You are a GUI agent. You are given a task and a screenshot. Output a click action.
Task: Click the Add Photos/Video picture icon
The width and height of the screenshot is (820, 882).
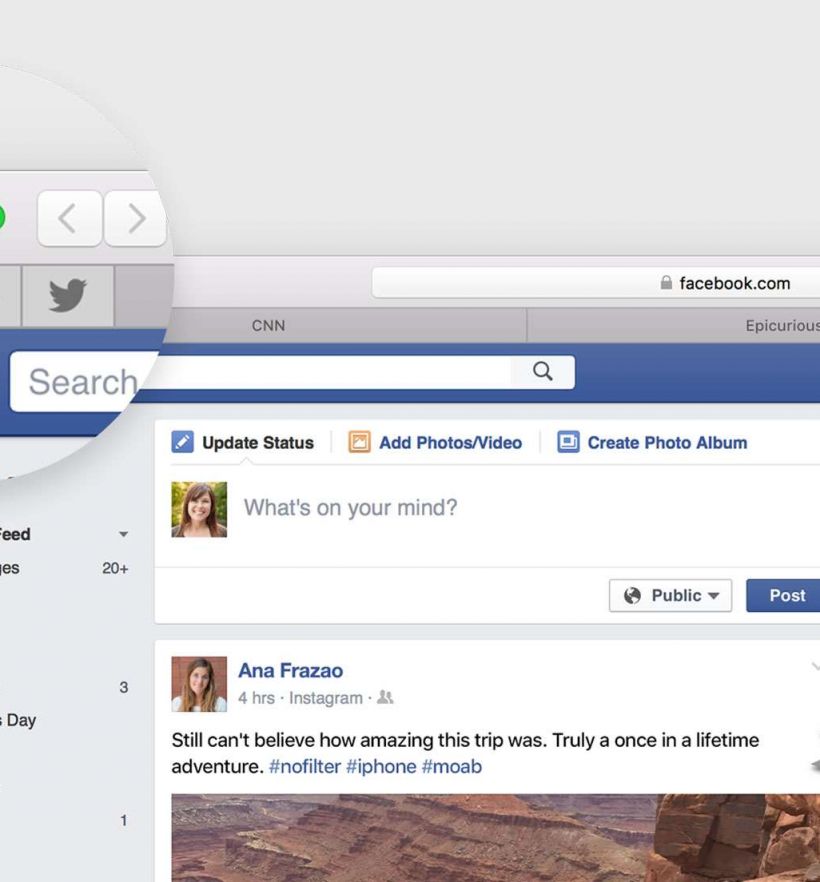[x=359, y=442]
